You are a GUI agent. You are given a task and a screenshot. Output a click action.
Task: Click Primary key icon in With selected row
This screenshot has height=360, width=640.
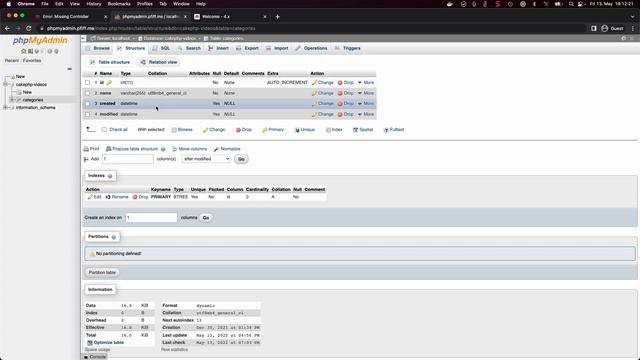(x=264, y=130)
